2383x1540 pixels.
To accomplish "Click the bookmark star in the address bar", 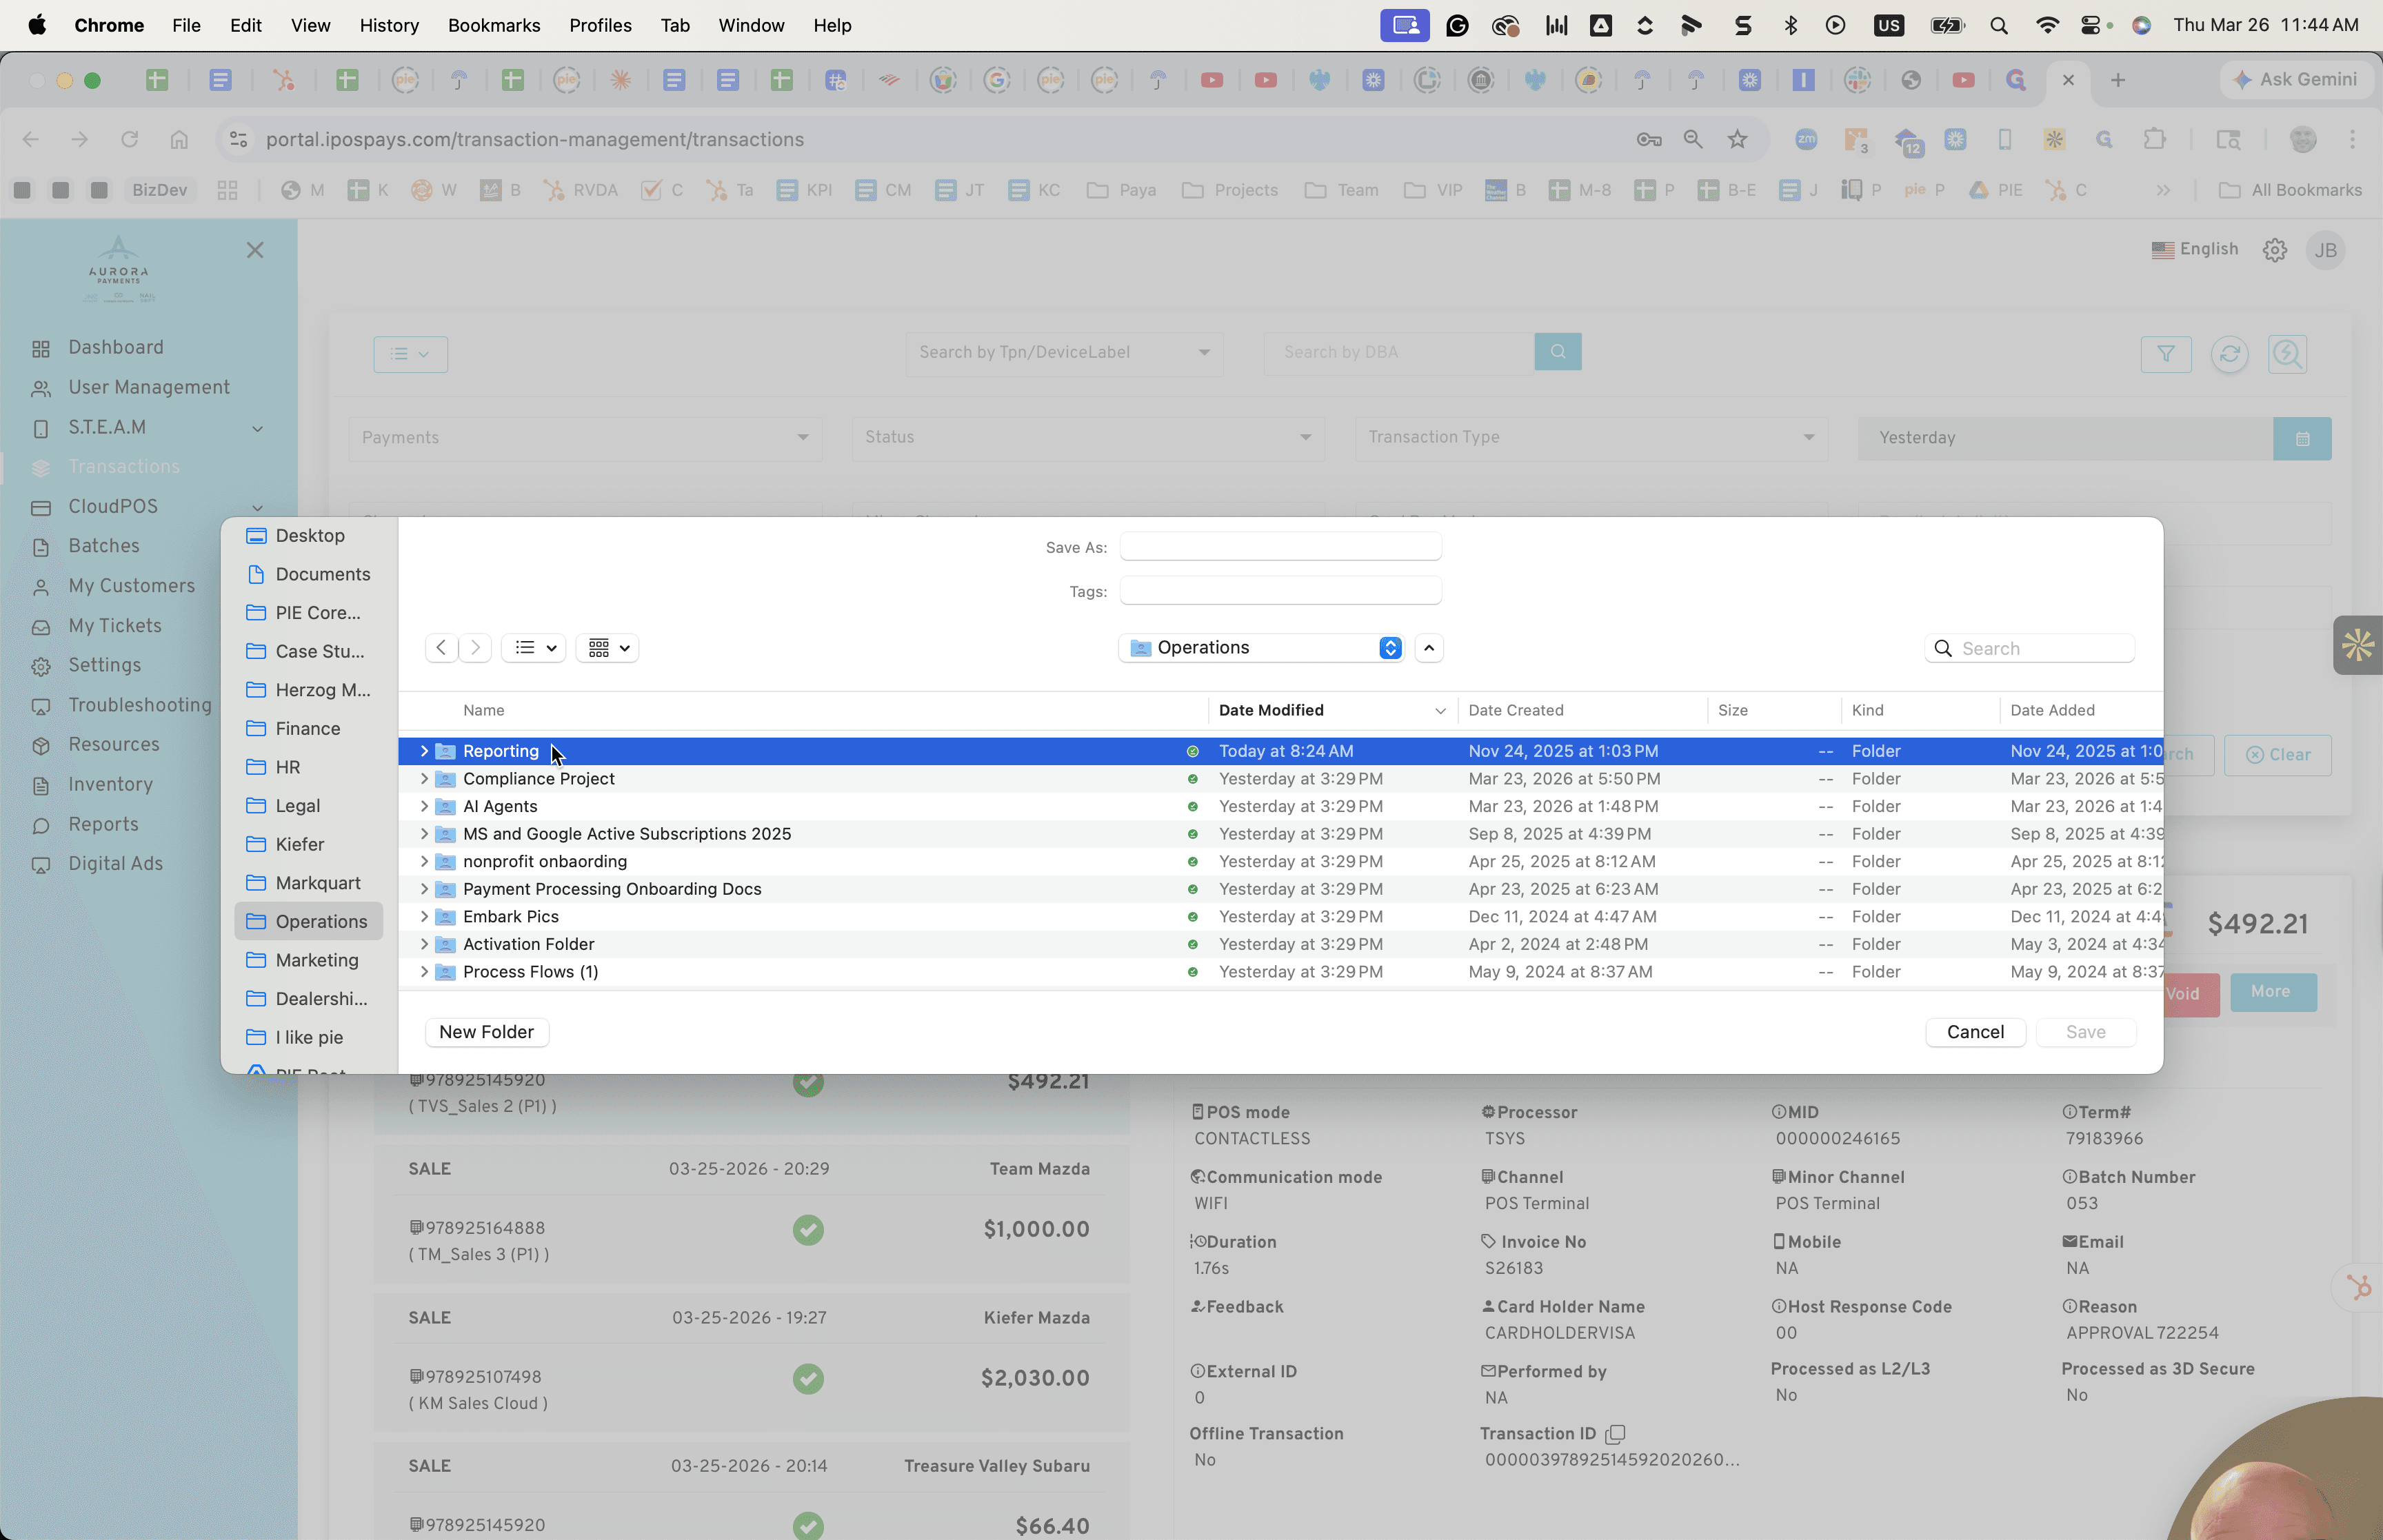I will tap(1737, 139).
